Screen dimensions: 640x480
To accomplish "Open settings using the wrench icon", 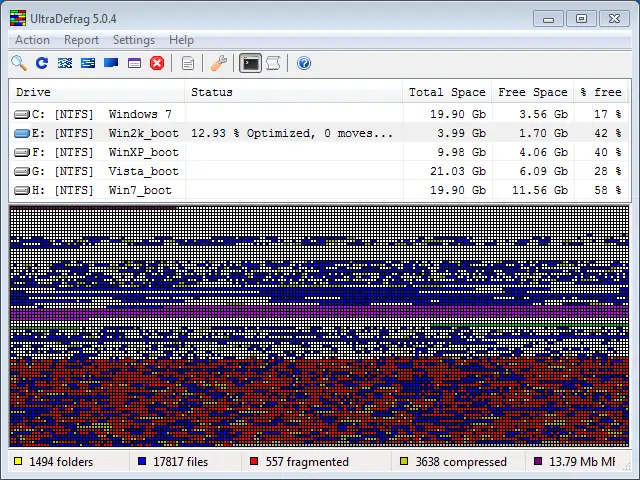I will [219, 63].
